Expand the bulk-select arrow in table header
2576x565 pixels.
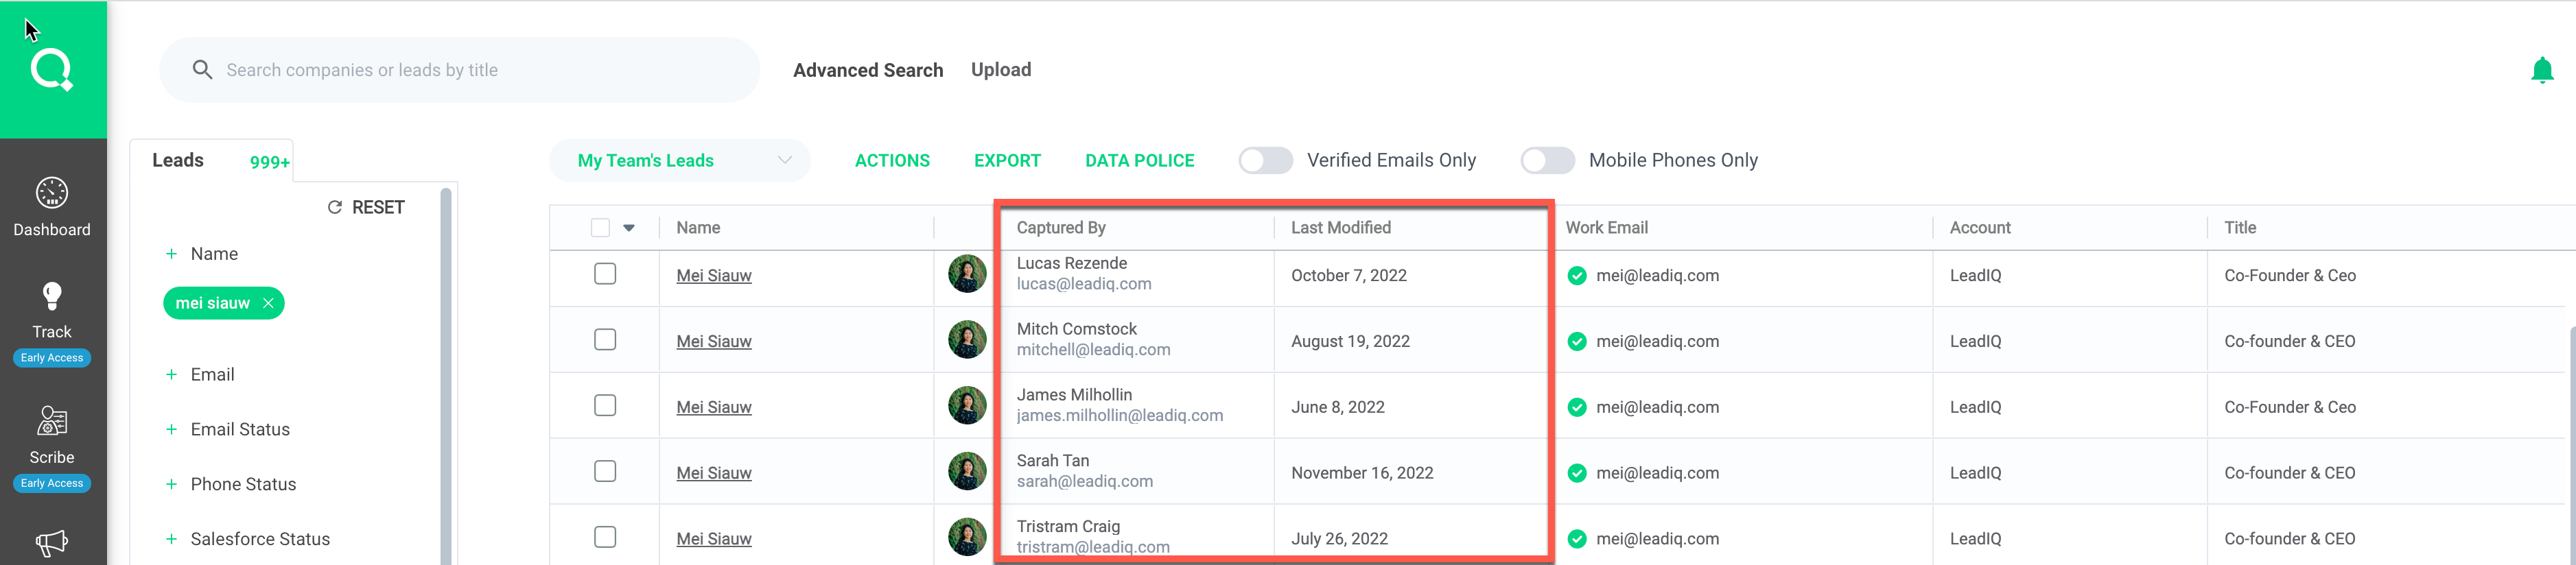pos(629,228)
